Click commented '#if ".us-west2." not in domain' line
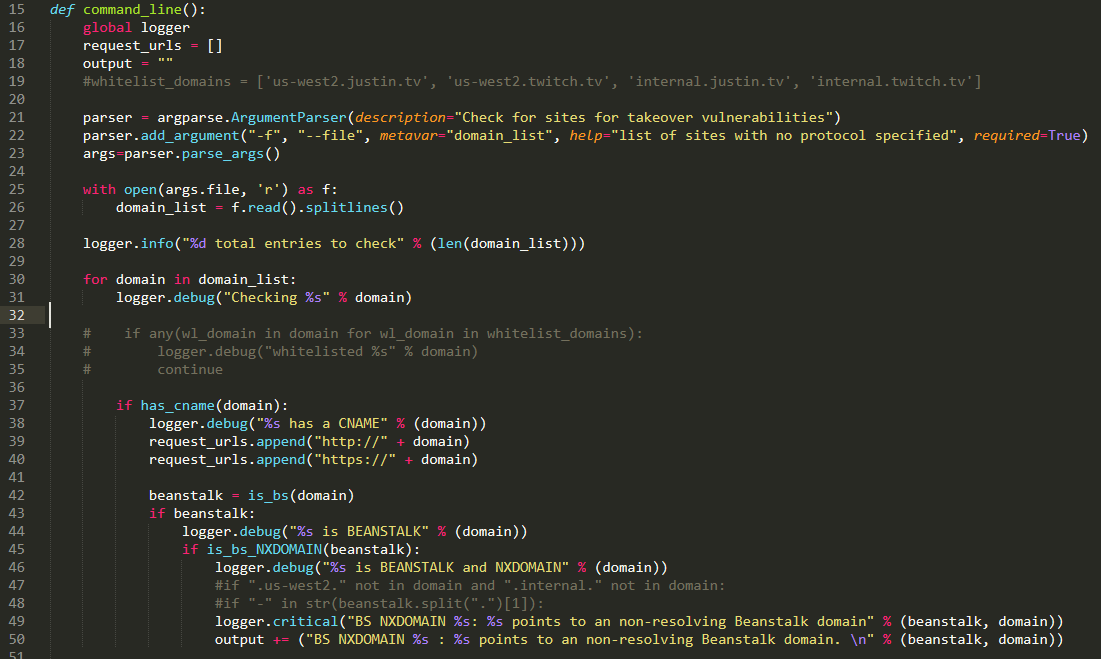The image size is (1101, 659). point(470,585)
